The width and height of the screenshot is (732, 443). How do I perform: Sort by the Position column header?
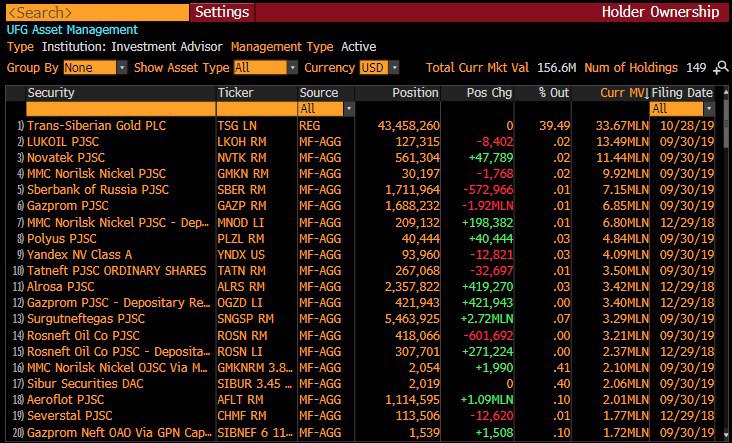pos(415,93)
